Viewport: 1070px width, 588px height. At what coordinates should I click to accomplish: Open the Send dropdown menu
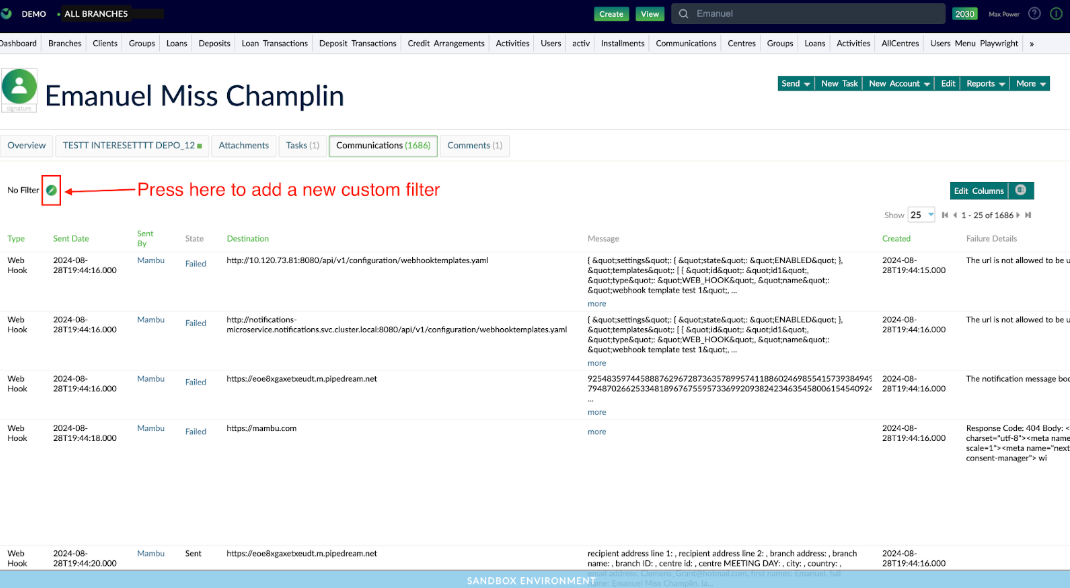(795, 84)
